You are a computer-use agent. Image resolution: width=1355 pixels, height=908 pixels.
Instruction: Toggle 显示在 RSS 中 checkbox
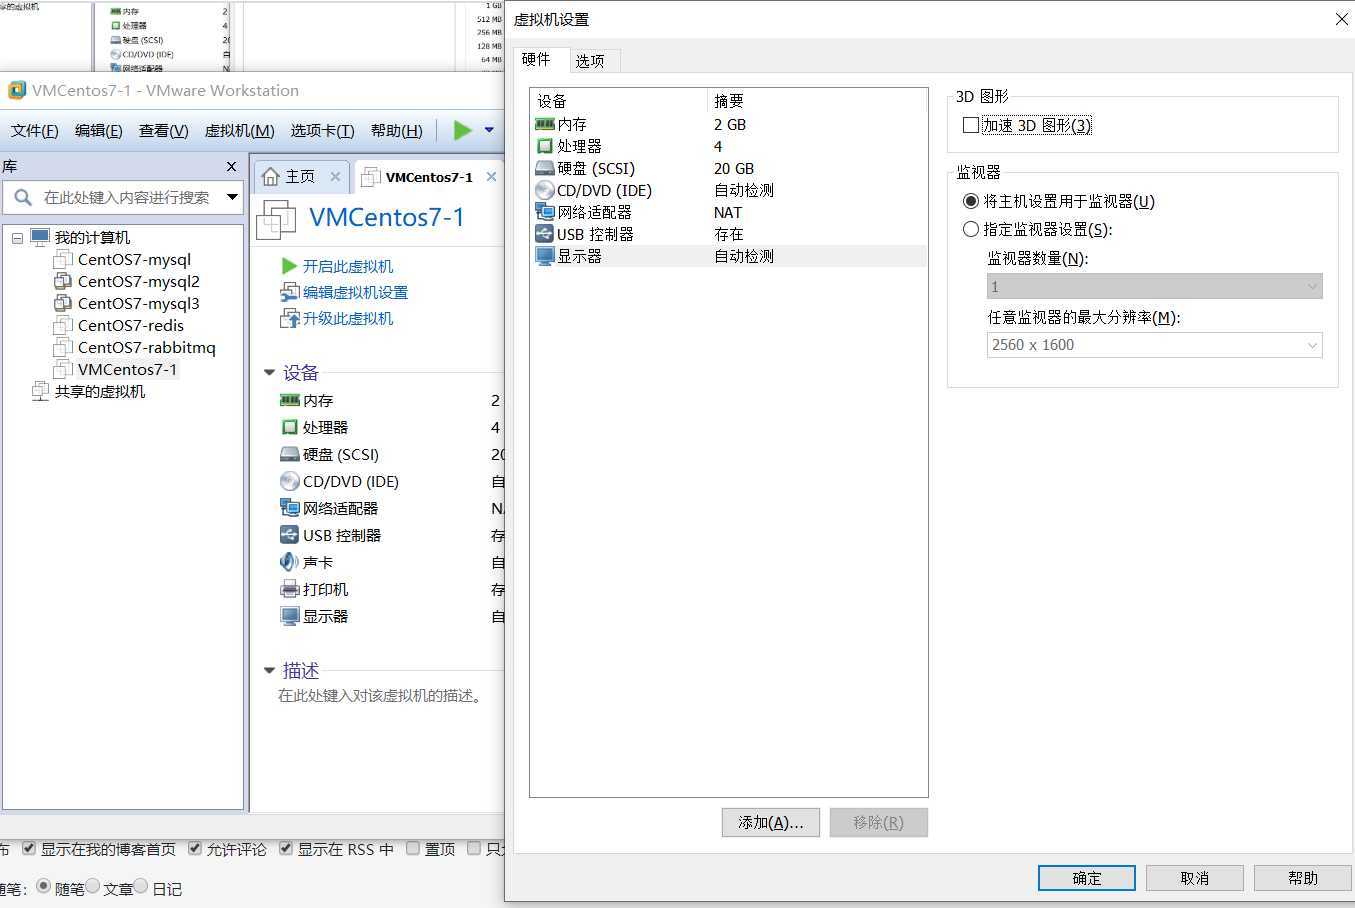point(286,848)
